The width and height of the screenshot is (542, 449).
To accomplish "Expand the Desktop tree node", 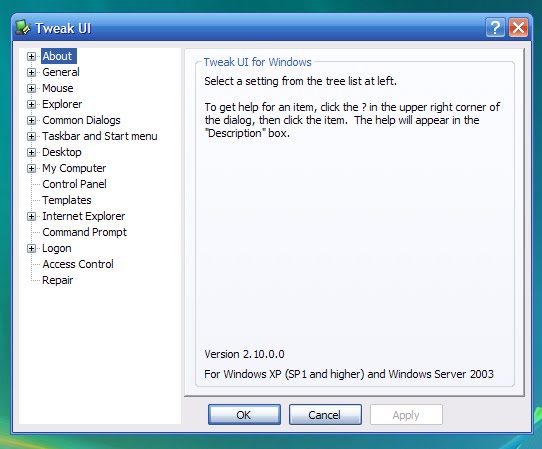I will coord(31,152).
